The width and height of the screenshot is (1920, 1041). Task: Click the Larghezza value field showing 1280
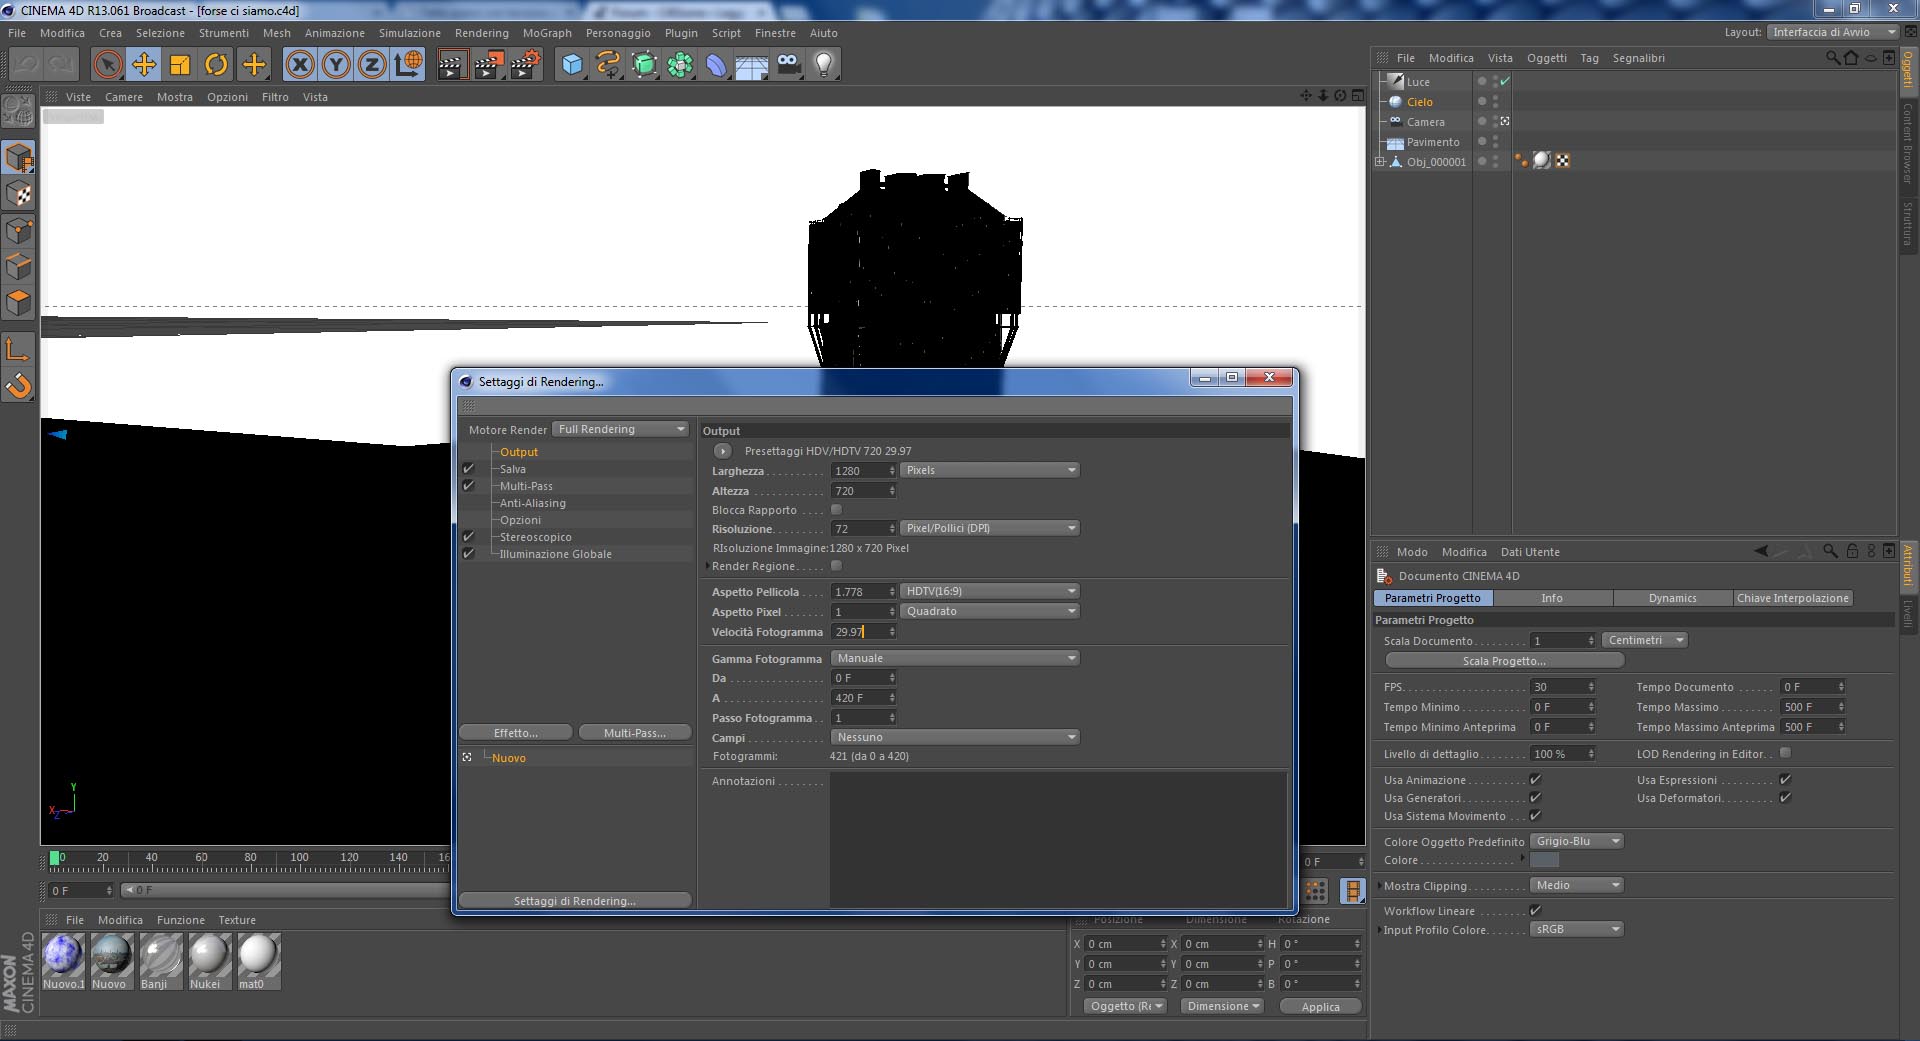tap(863, 470)
